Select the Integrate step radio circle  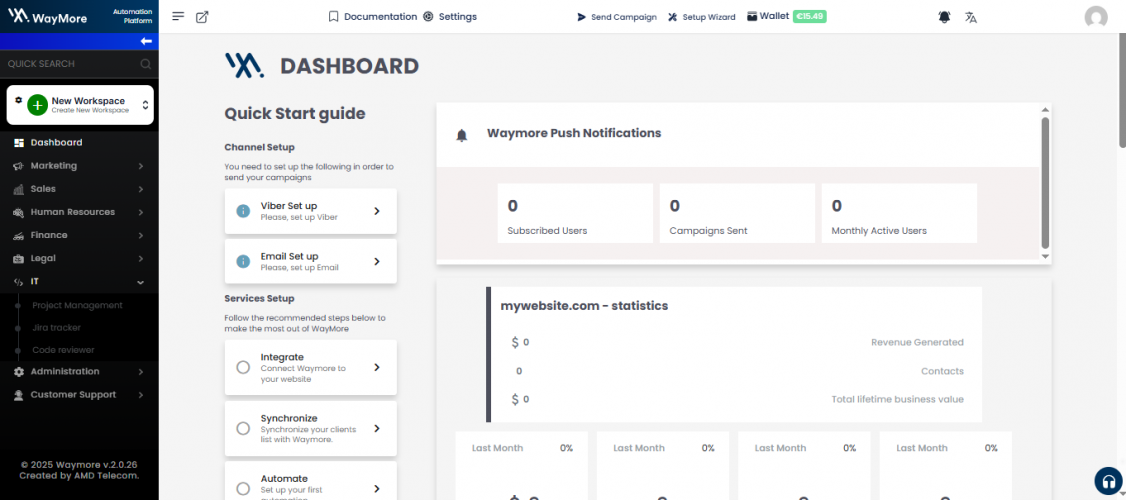243,367
